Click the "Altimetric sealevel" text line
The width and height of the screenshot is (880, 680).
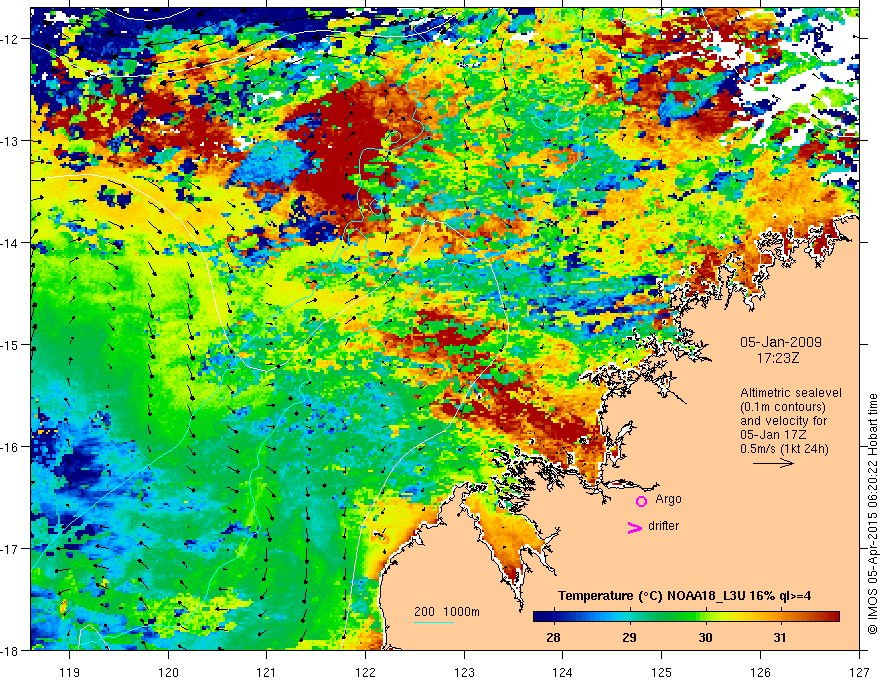point(791,393)
